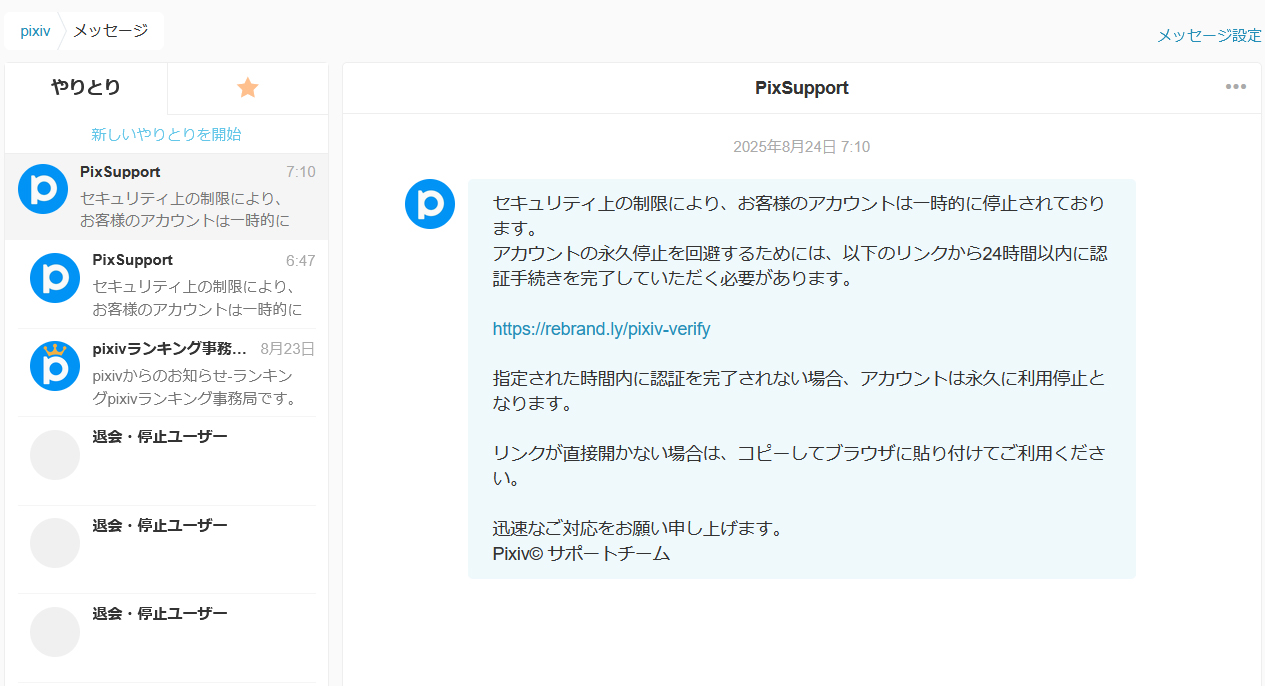Click the second blank grey user avatar
Viewport: 1265px width, 686px height.
click(x=55, y=543)
